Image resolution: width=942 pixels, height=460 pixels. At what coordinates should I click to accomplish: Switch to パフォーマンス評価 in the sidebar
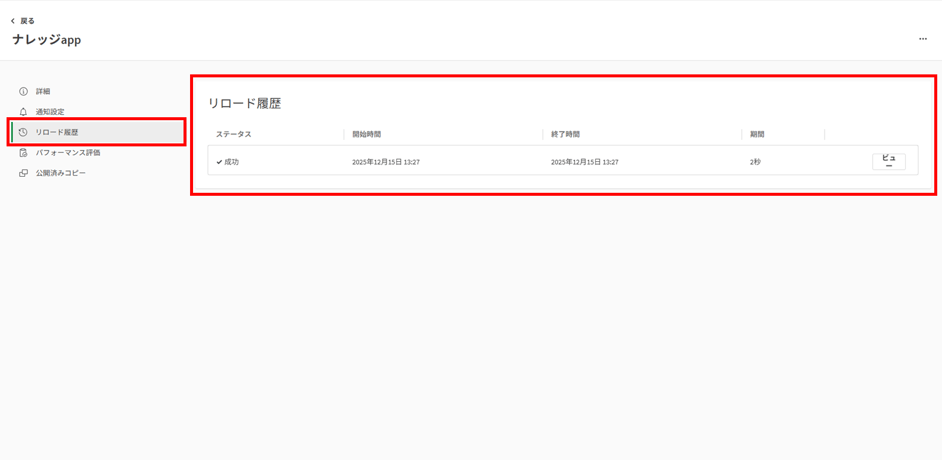(x=68, y=153)
